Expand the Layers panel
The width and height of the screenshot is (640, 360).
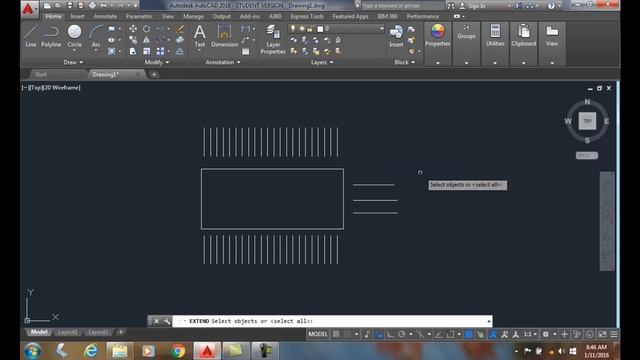(x=322, y=62)
